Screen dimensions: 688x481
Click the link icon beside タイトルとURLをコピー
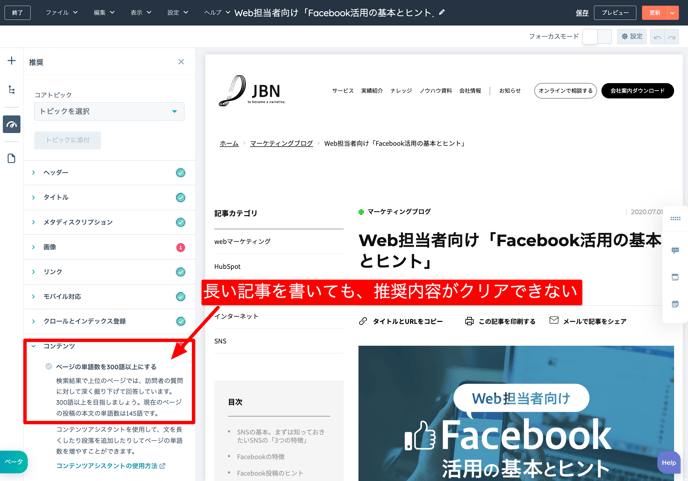[363, 321]
